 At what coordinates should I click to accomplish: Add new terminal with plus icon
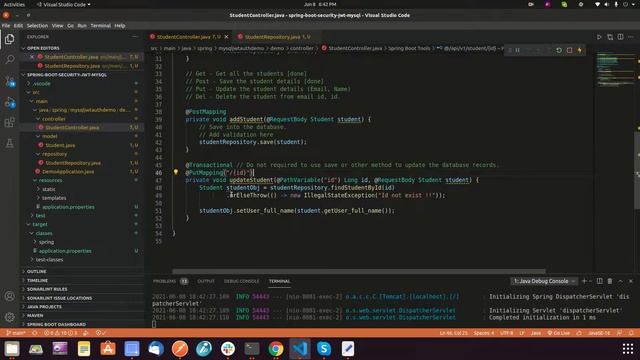(584, 281)
